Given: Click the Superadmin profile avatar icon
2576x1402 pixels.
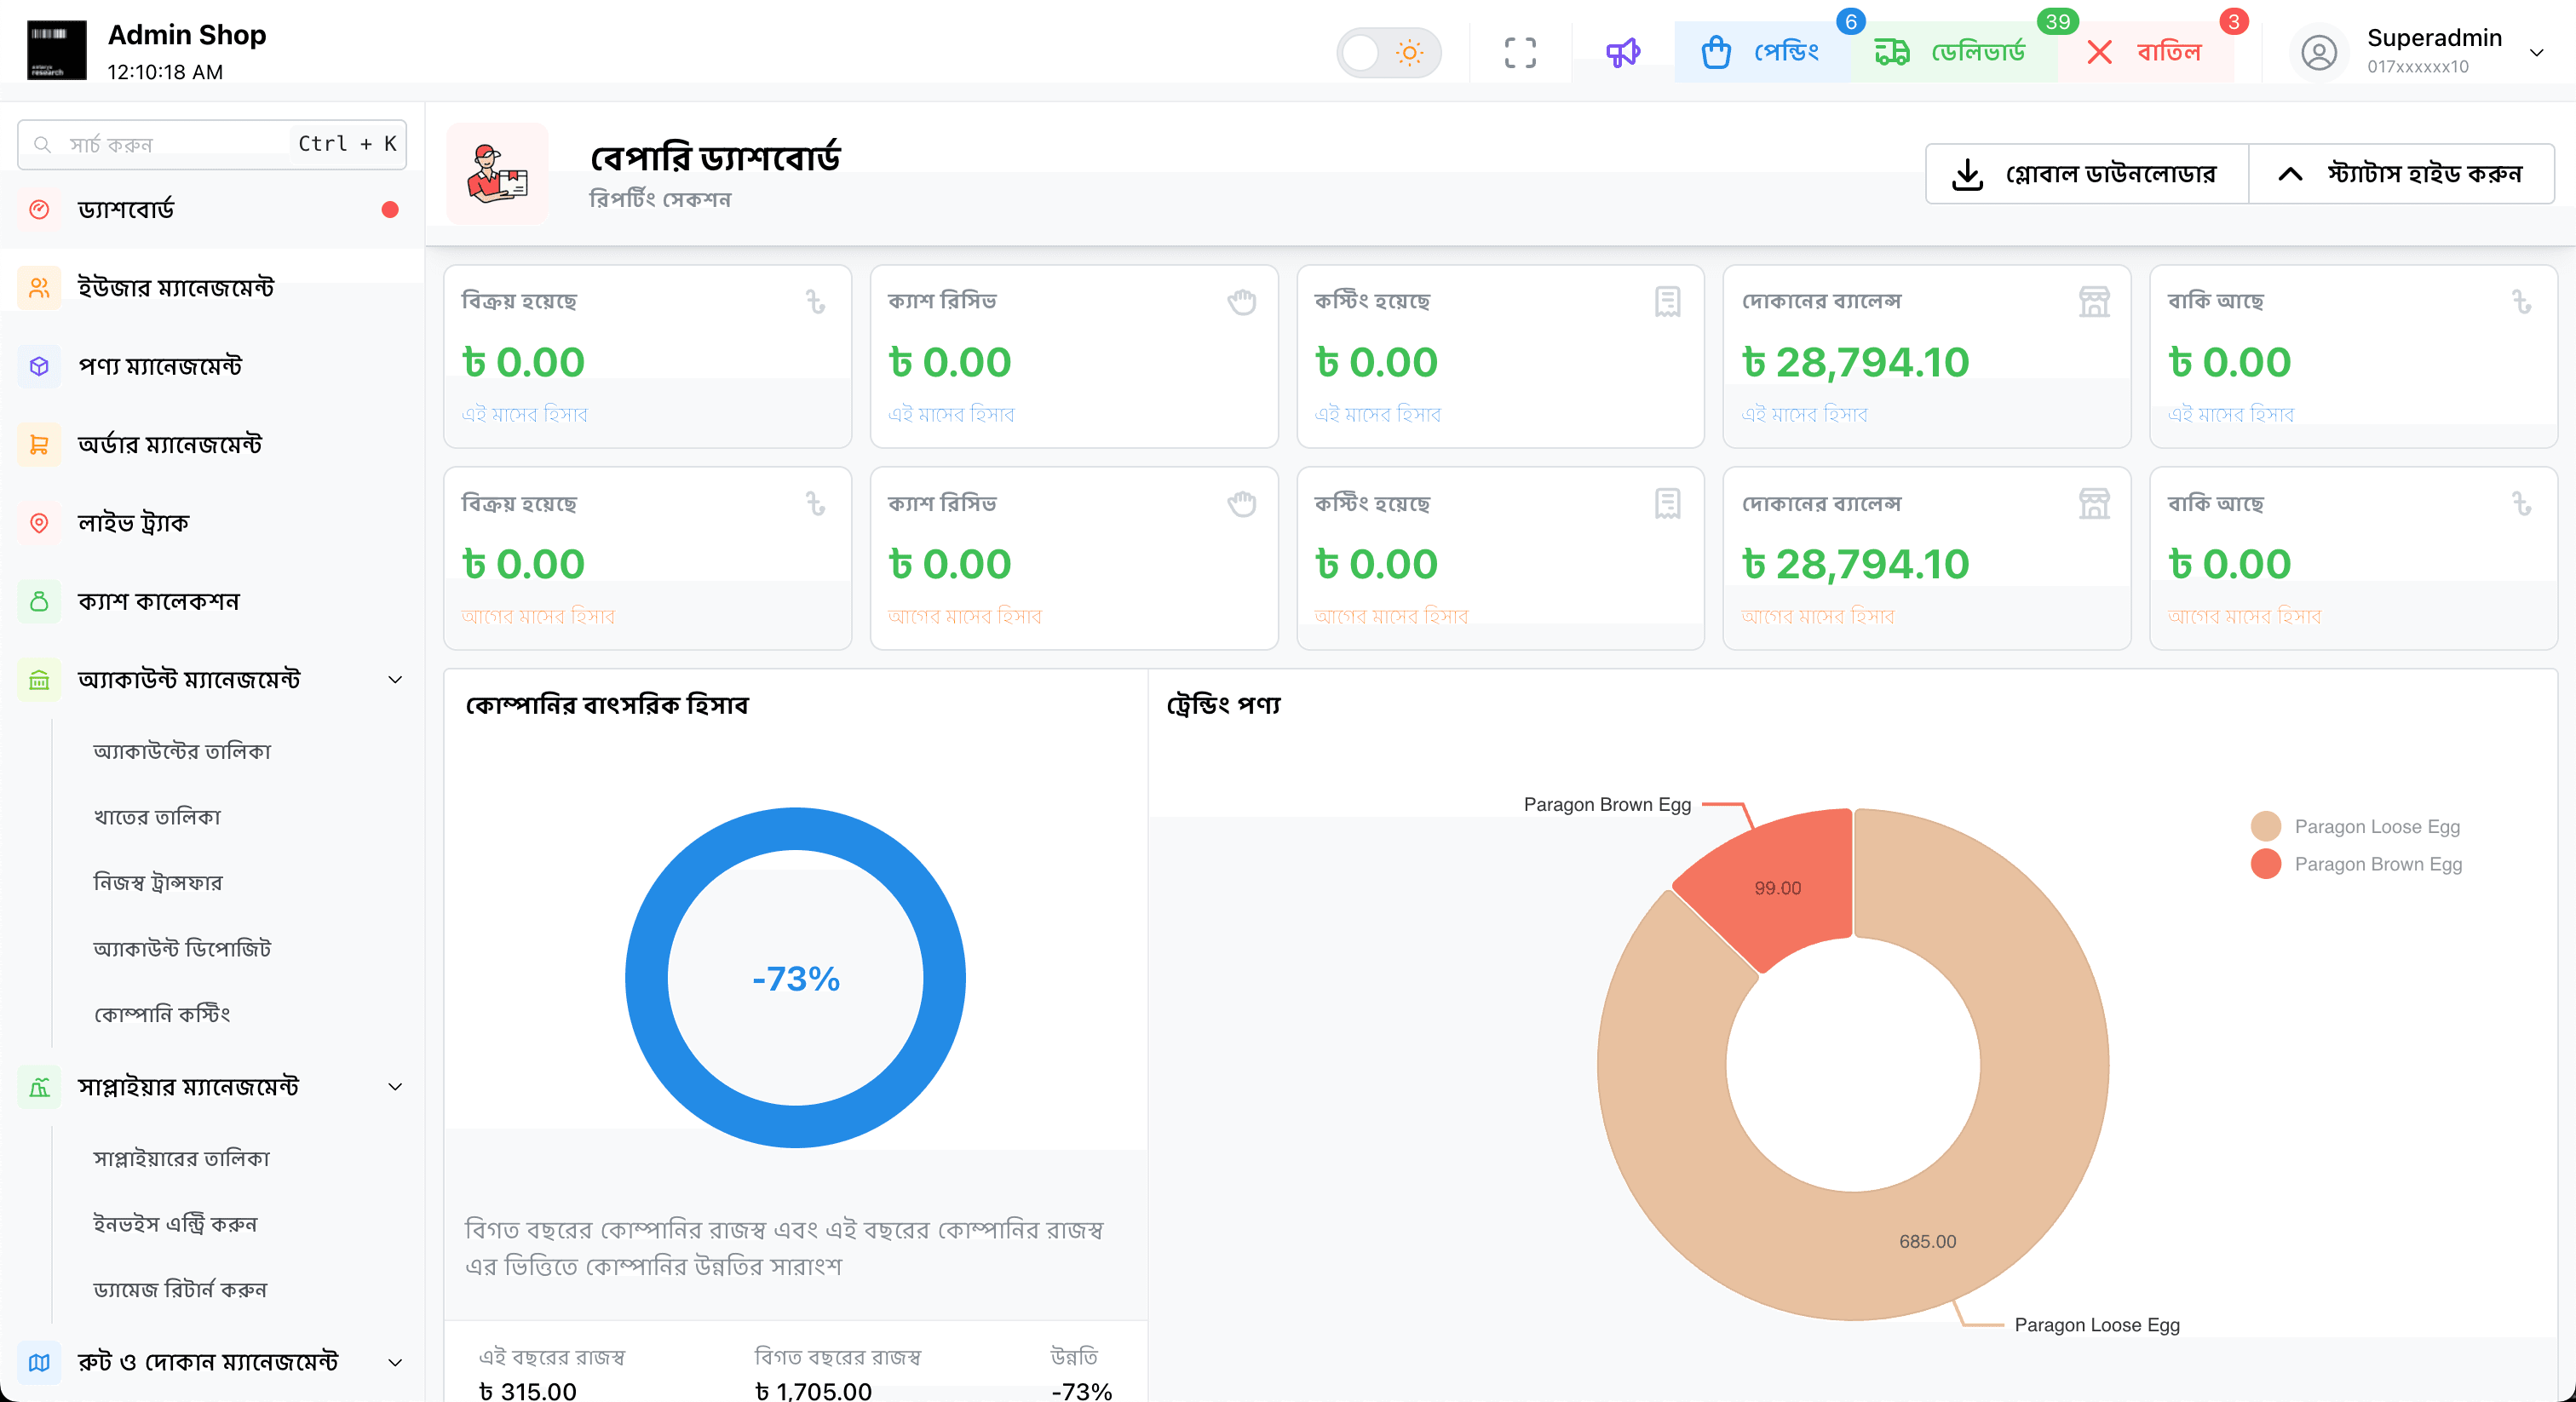Looking at the screenshot, I should (2318, 52).
